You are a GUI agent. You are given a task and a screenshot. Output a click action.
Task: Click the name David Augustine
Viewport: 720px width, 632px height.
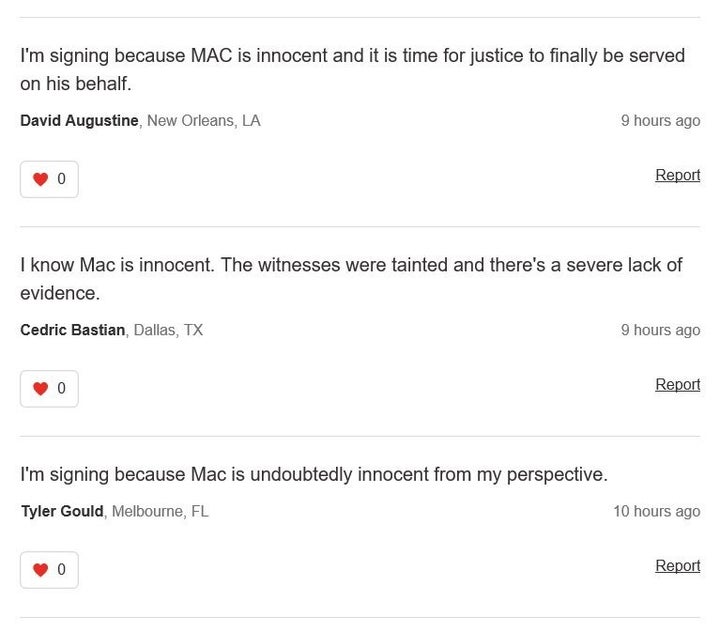click(x=79, y=121)
